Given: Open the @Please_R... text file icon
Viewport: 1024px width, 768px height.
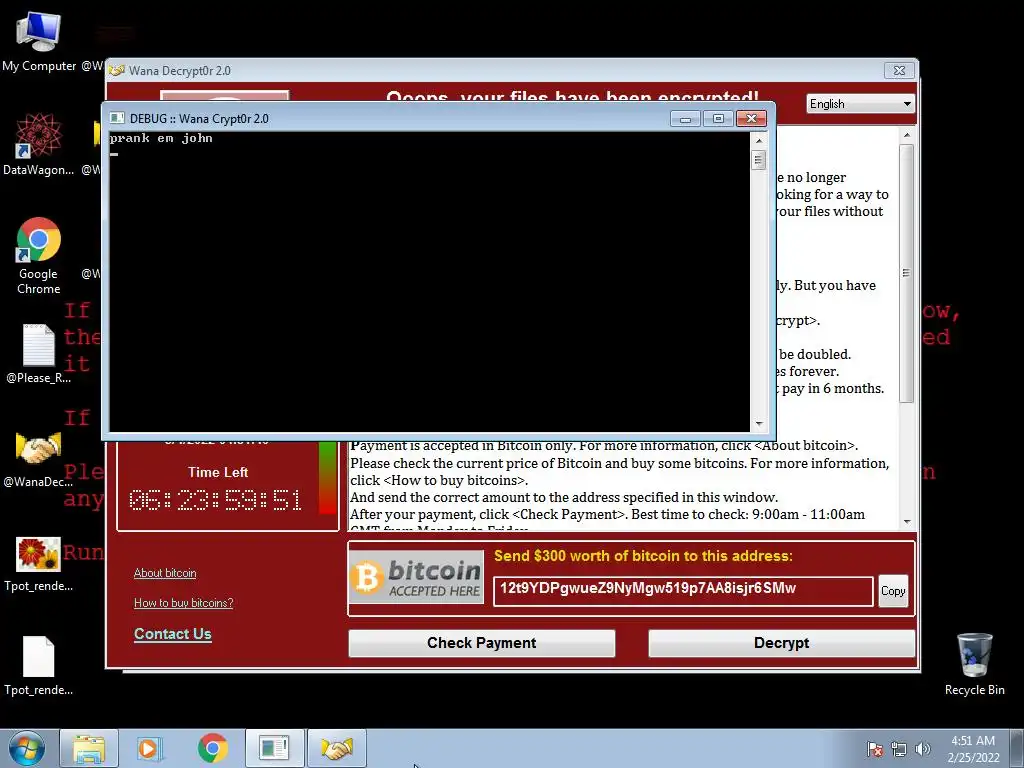Looking at the screenshot, I should tap(38, 354).
